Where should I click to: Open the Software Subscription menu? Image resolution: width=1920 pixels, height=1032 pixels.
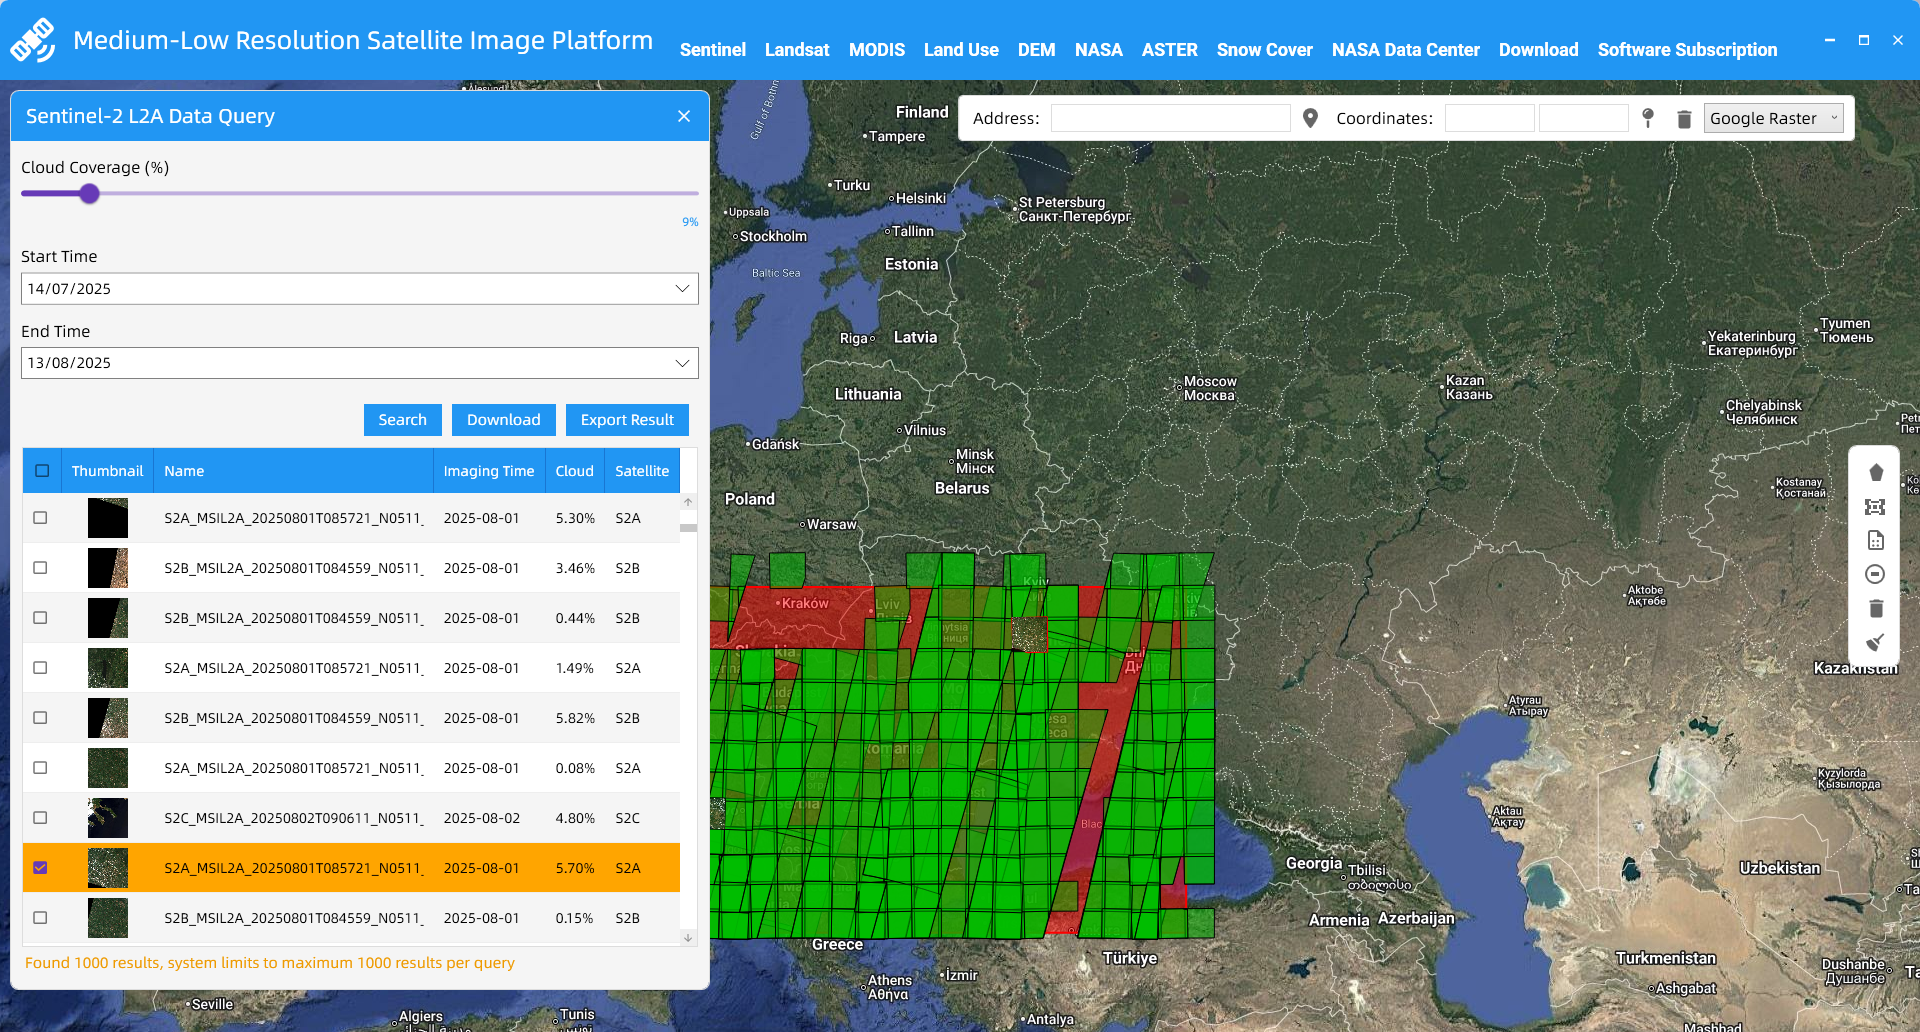coord(1688,50)
